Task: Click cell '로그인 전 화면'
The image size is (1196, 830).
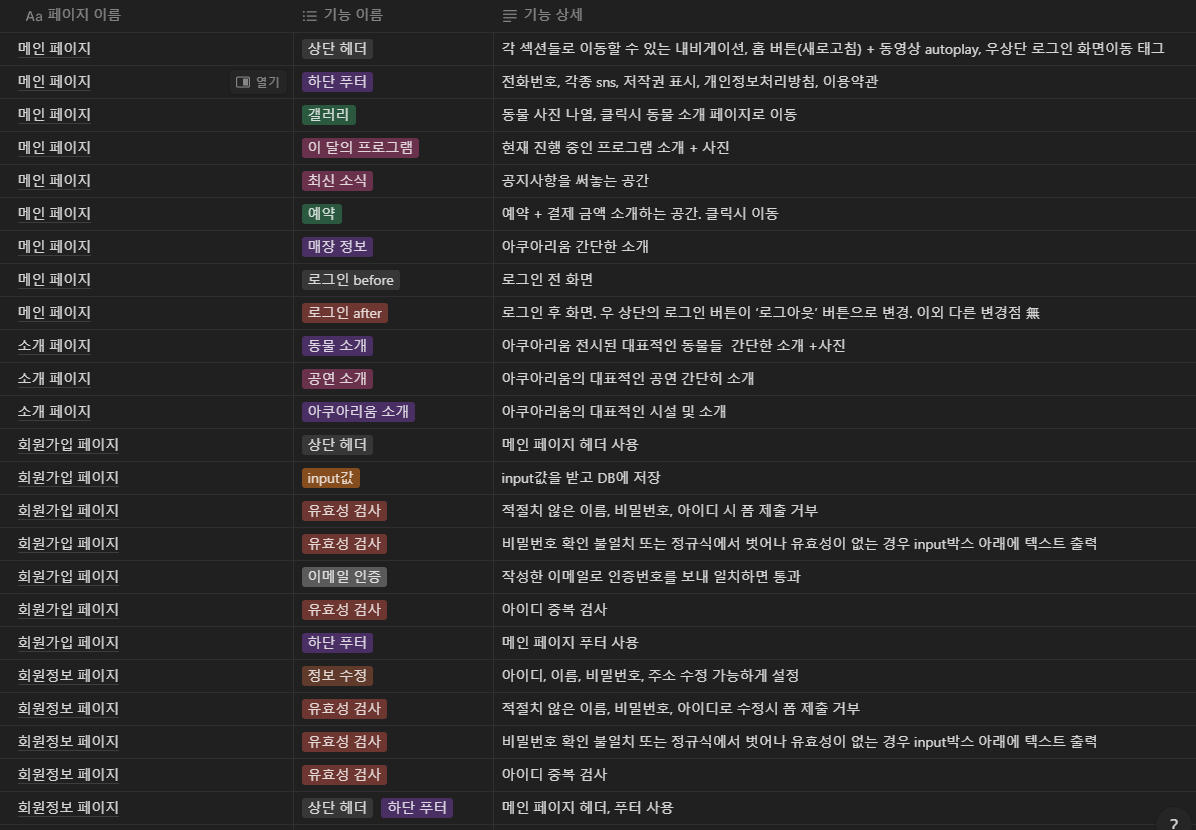Action: (x=547, y=280)
